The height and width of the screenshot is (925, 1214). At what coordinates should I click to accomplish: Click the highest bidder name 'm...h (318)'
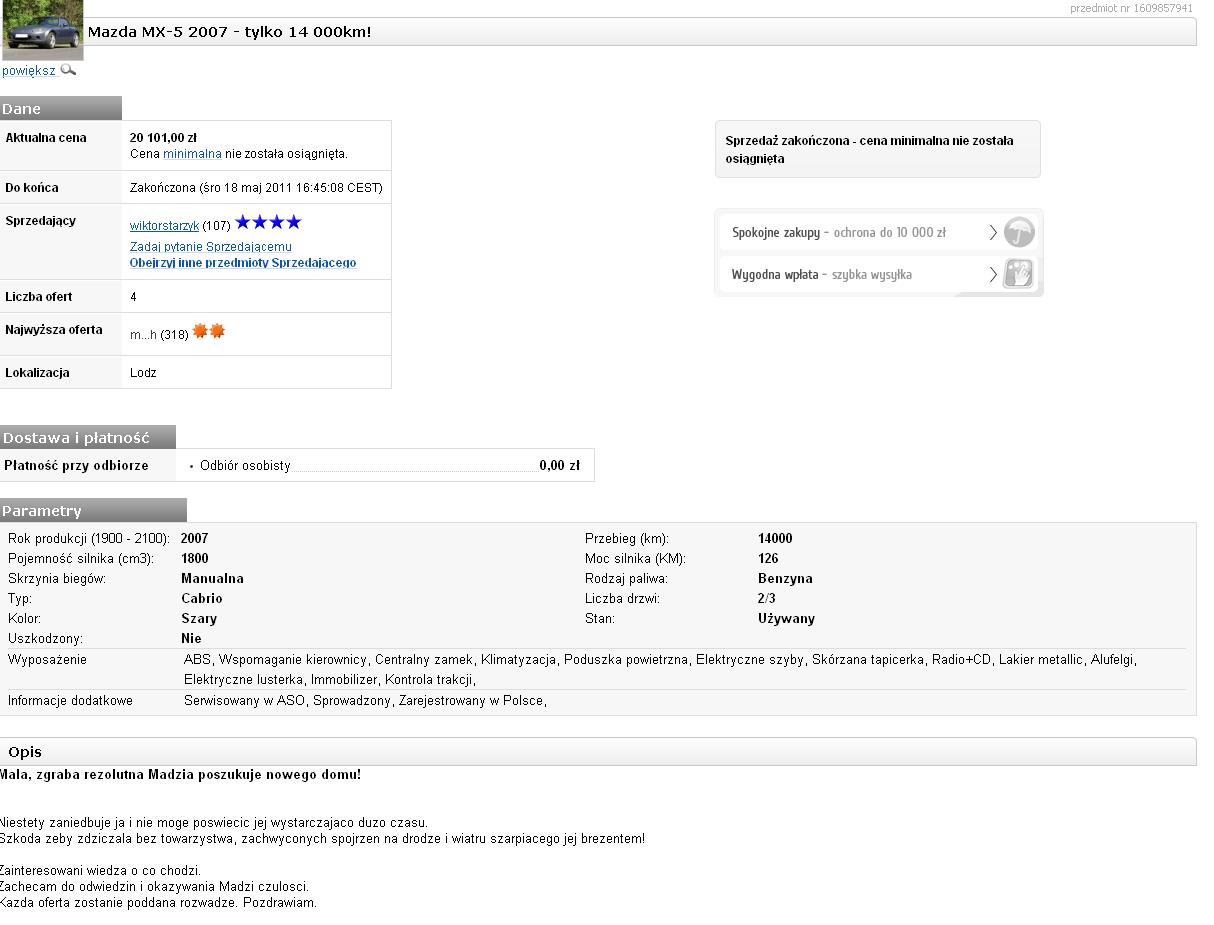159,335
